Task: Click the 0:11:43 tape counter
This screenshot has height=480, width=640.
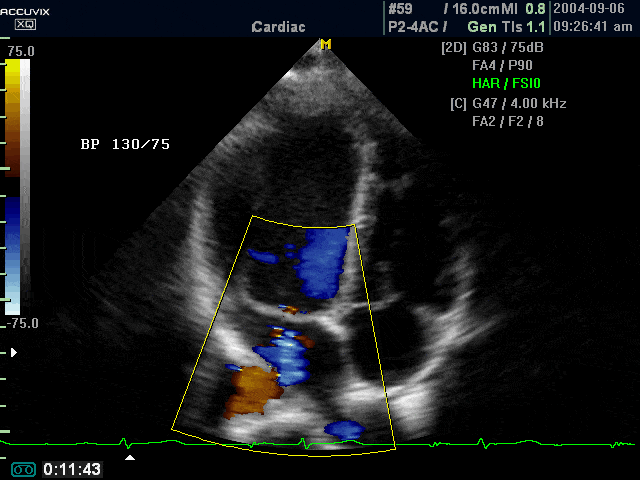Action: point(72,469)
